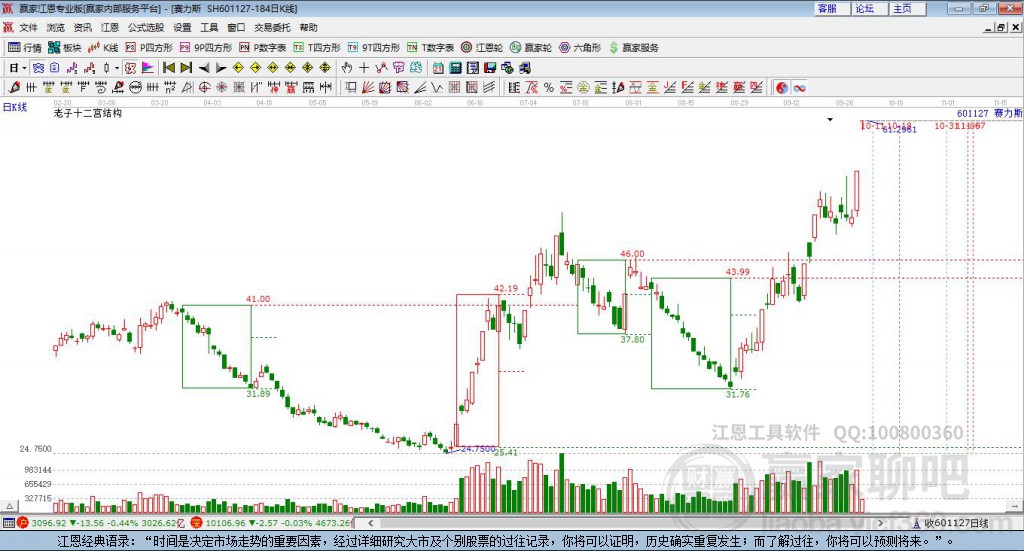This screenshot has height=551, width=1024.
Task: Jump to last bar with skip-end arrow
Action: point(186,68)
